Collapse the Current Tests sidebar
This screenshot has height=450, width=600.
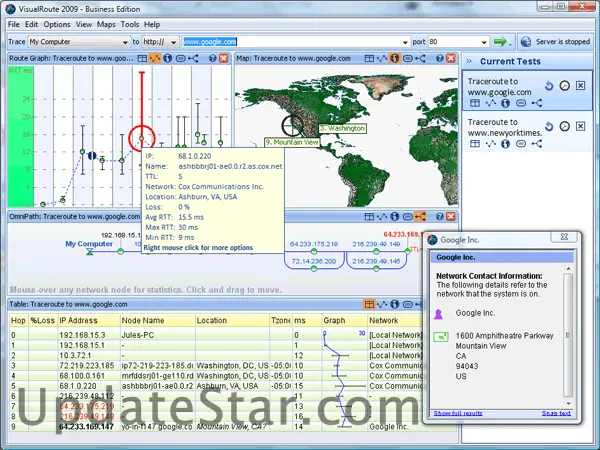(x=469, y=62)
